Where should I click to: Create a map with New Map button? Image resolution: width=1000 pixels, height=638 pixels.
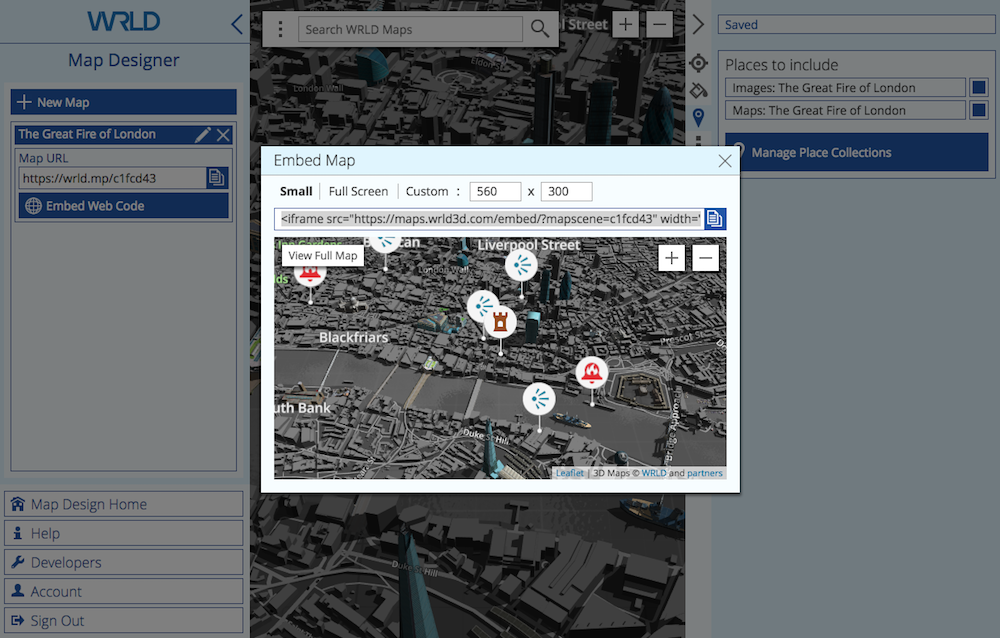pos(124,102)
